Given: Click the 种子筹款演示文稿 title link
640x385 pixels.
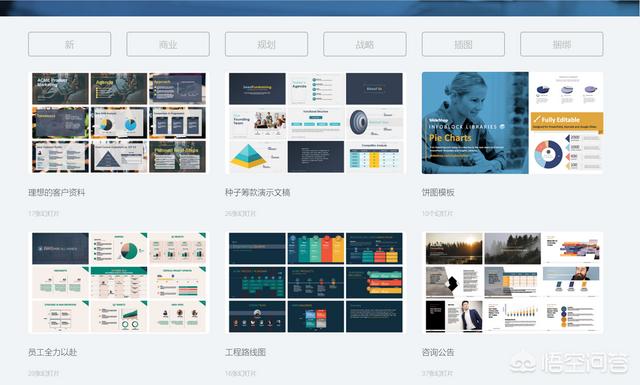Looking at the screenshot, I should coord(258,192).
